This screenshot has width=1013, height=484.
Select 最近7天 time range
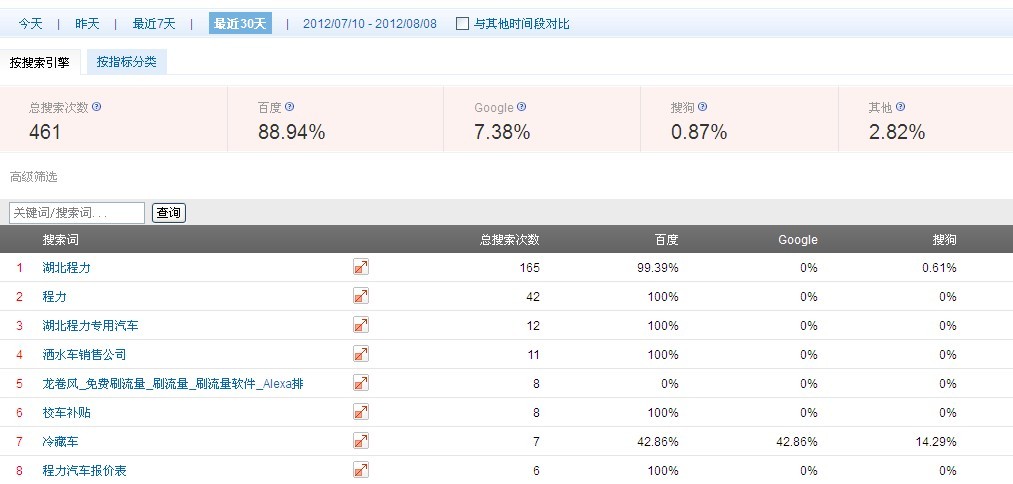coord(154,24)
